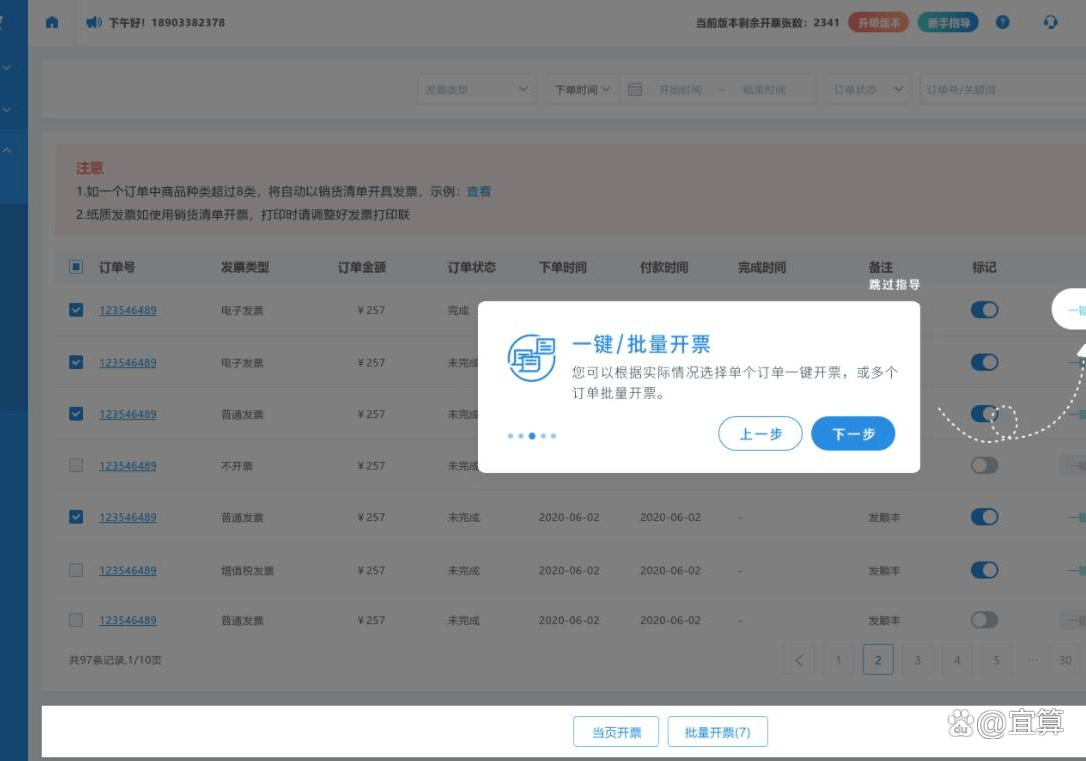
Task: Open the 订单状态 dropdown filter
Action: (867, 89)
